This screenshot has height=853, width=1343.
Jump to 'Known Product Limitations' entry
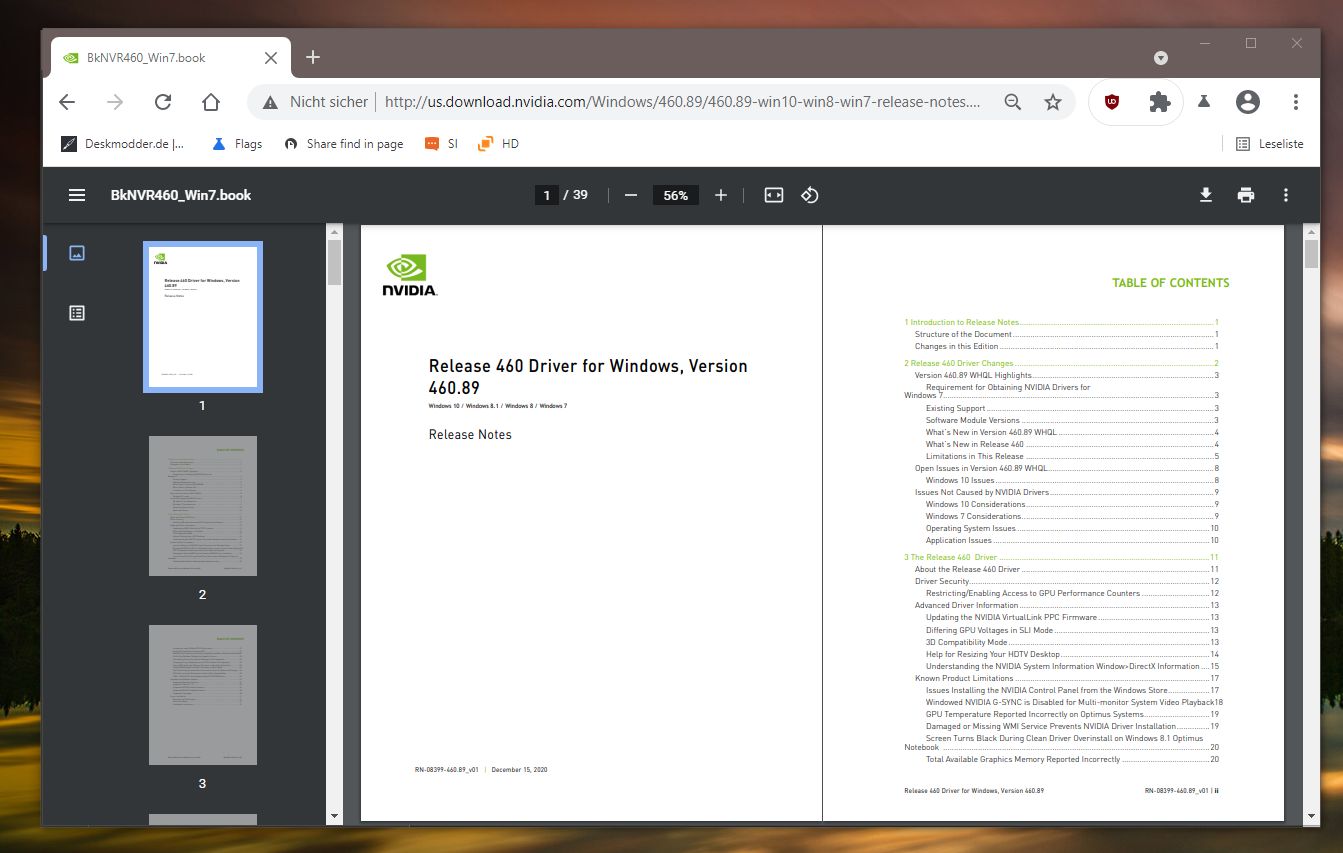[x=1066, y=678]
